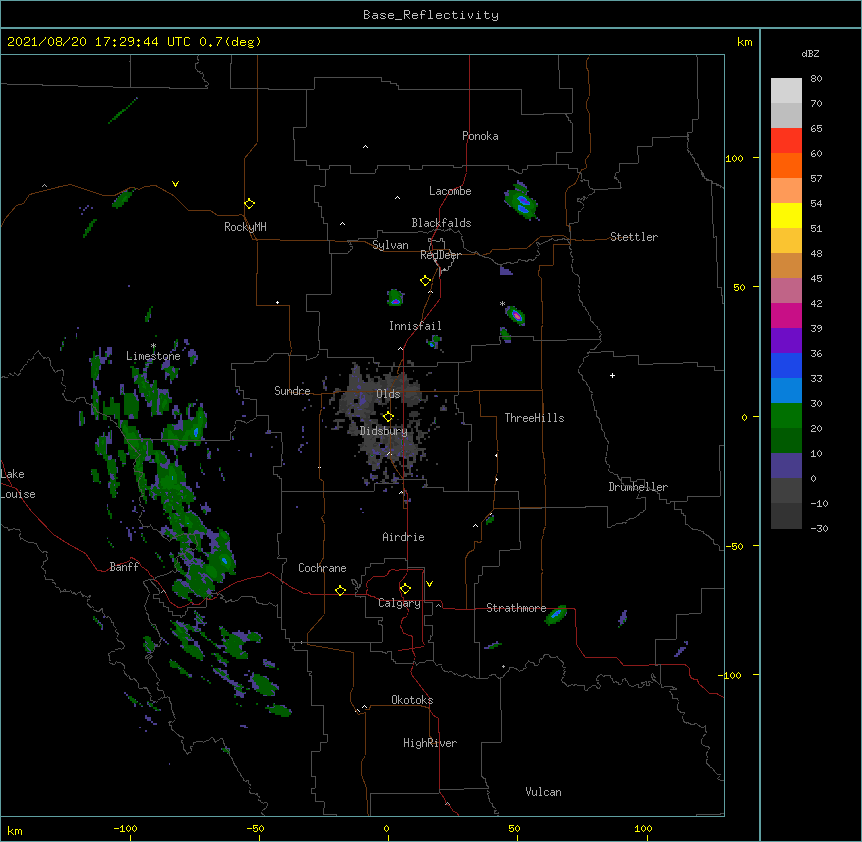Click the 100 tick label on the right axis
The width and height of the screenshot is (862, 842).
pos(734,158)
